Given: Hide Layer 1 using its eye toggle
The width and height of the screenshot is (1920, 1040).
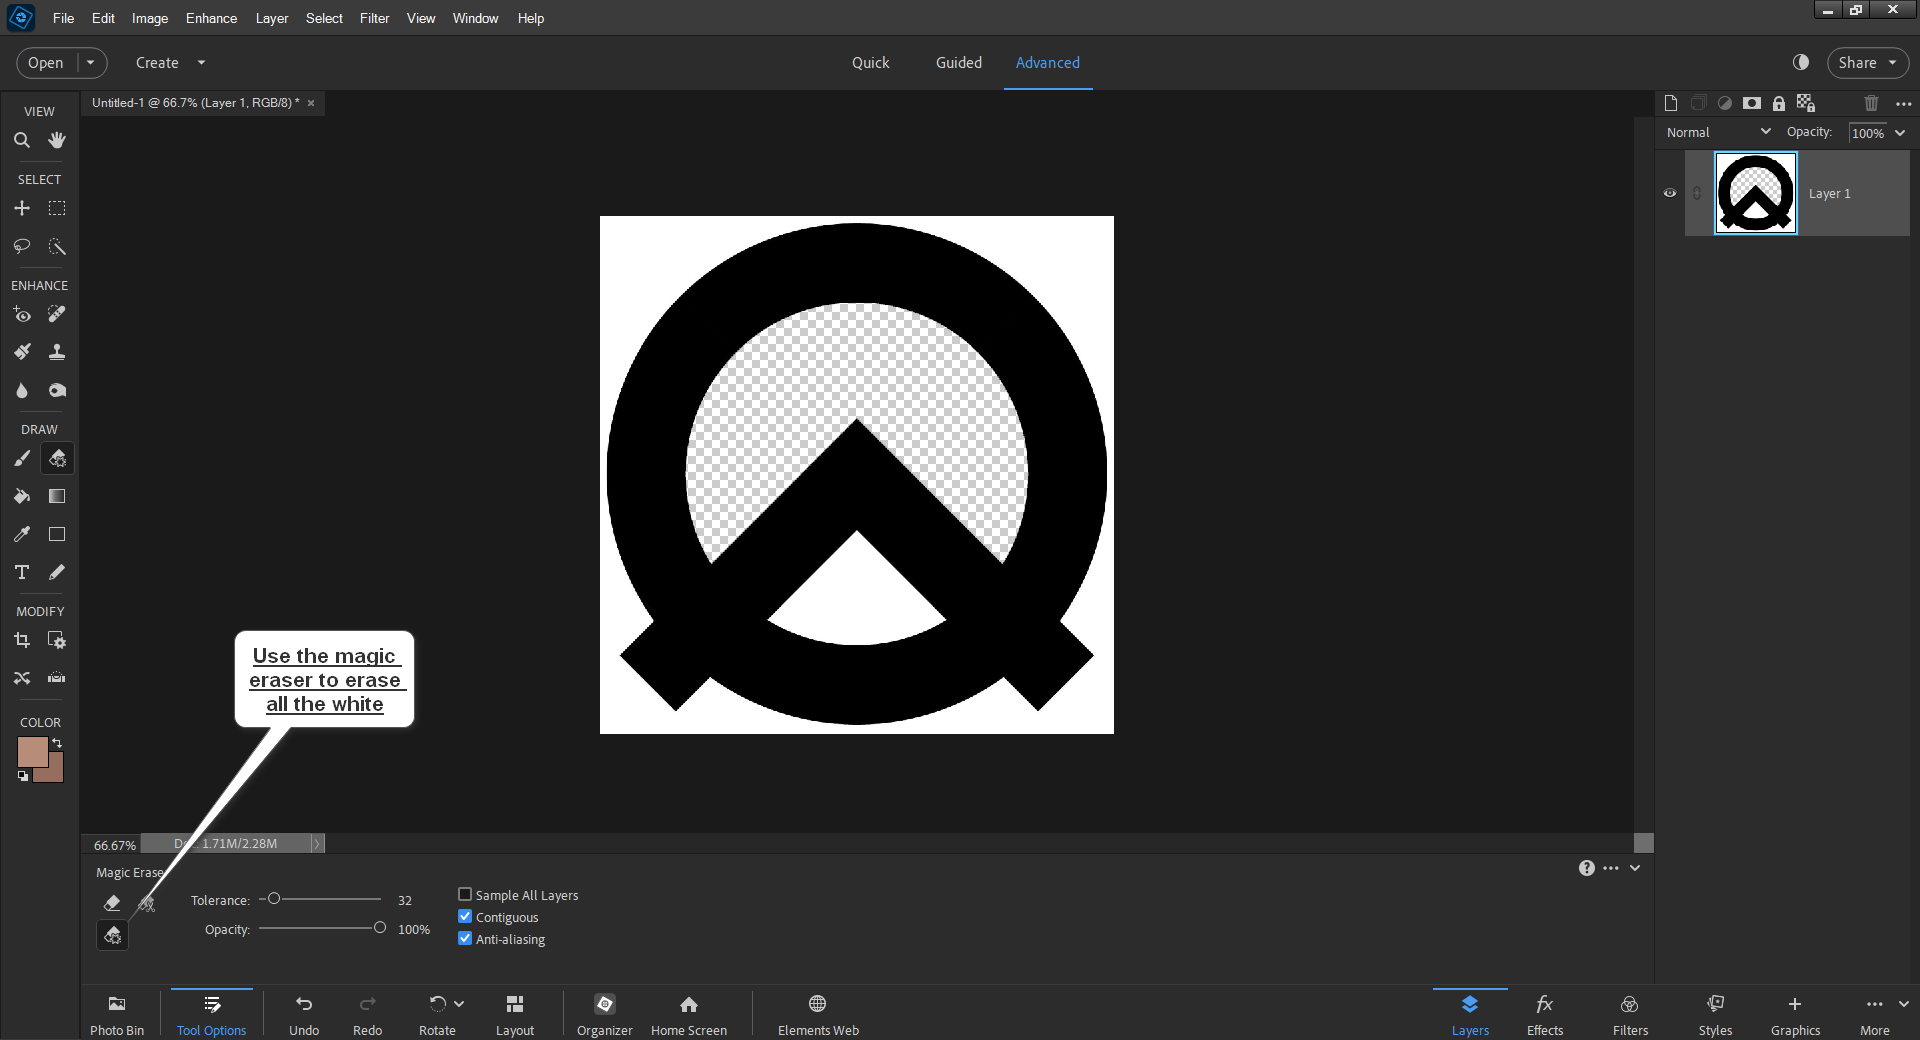Looking at the screenshot, I should click(1669, 193).
